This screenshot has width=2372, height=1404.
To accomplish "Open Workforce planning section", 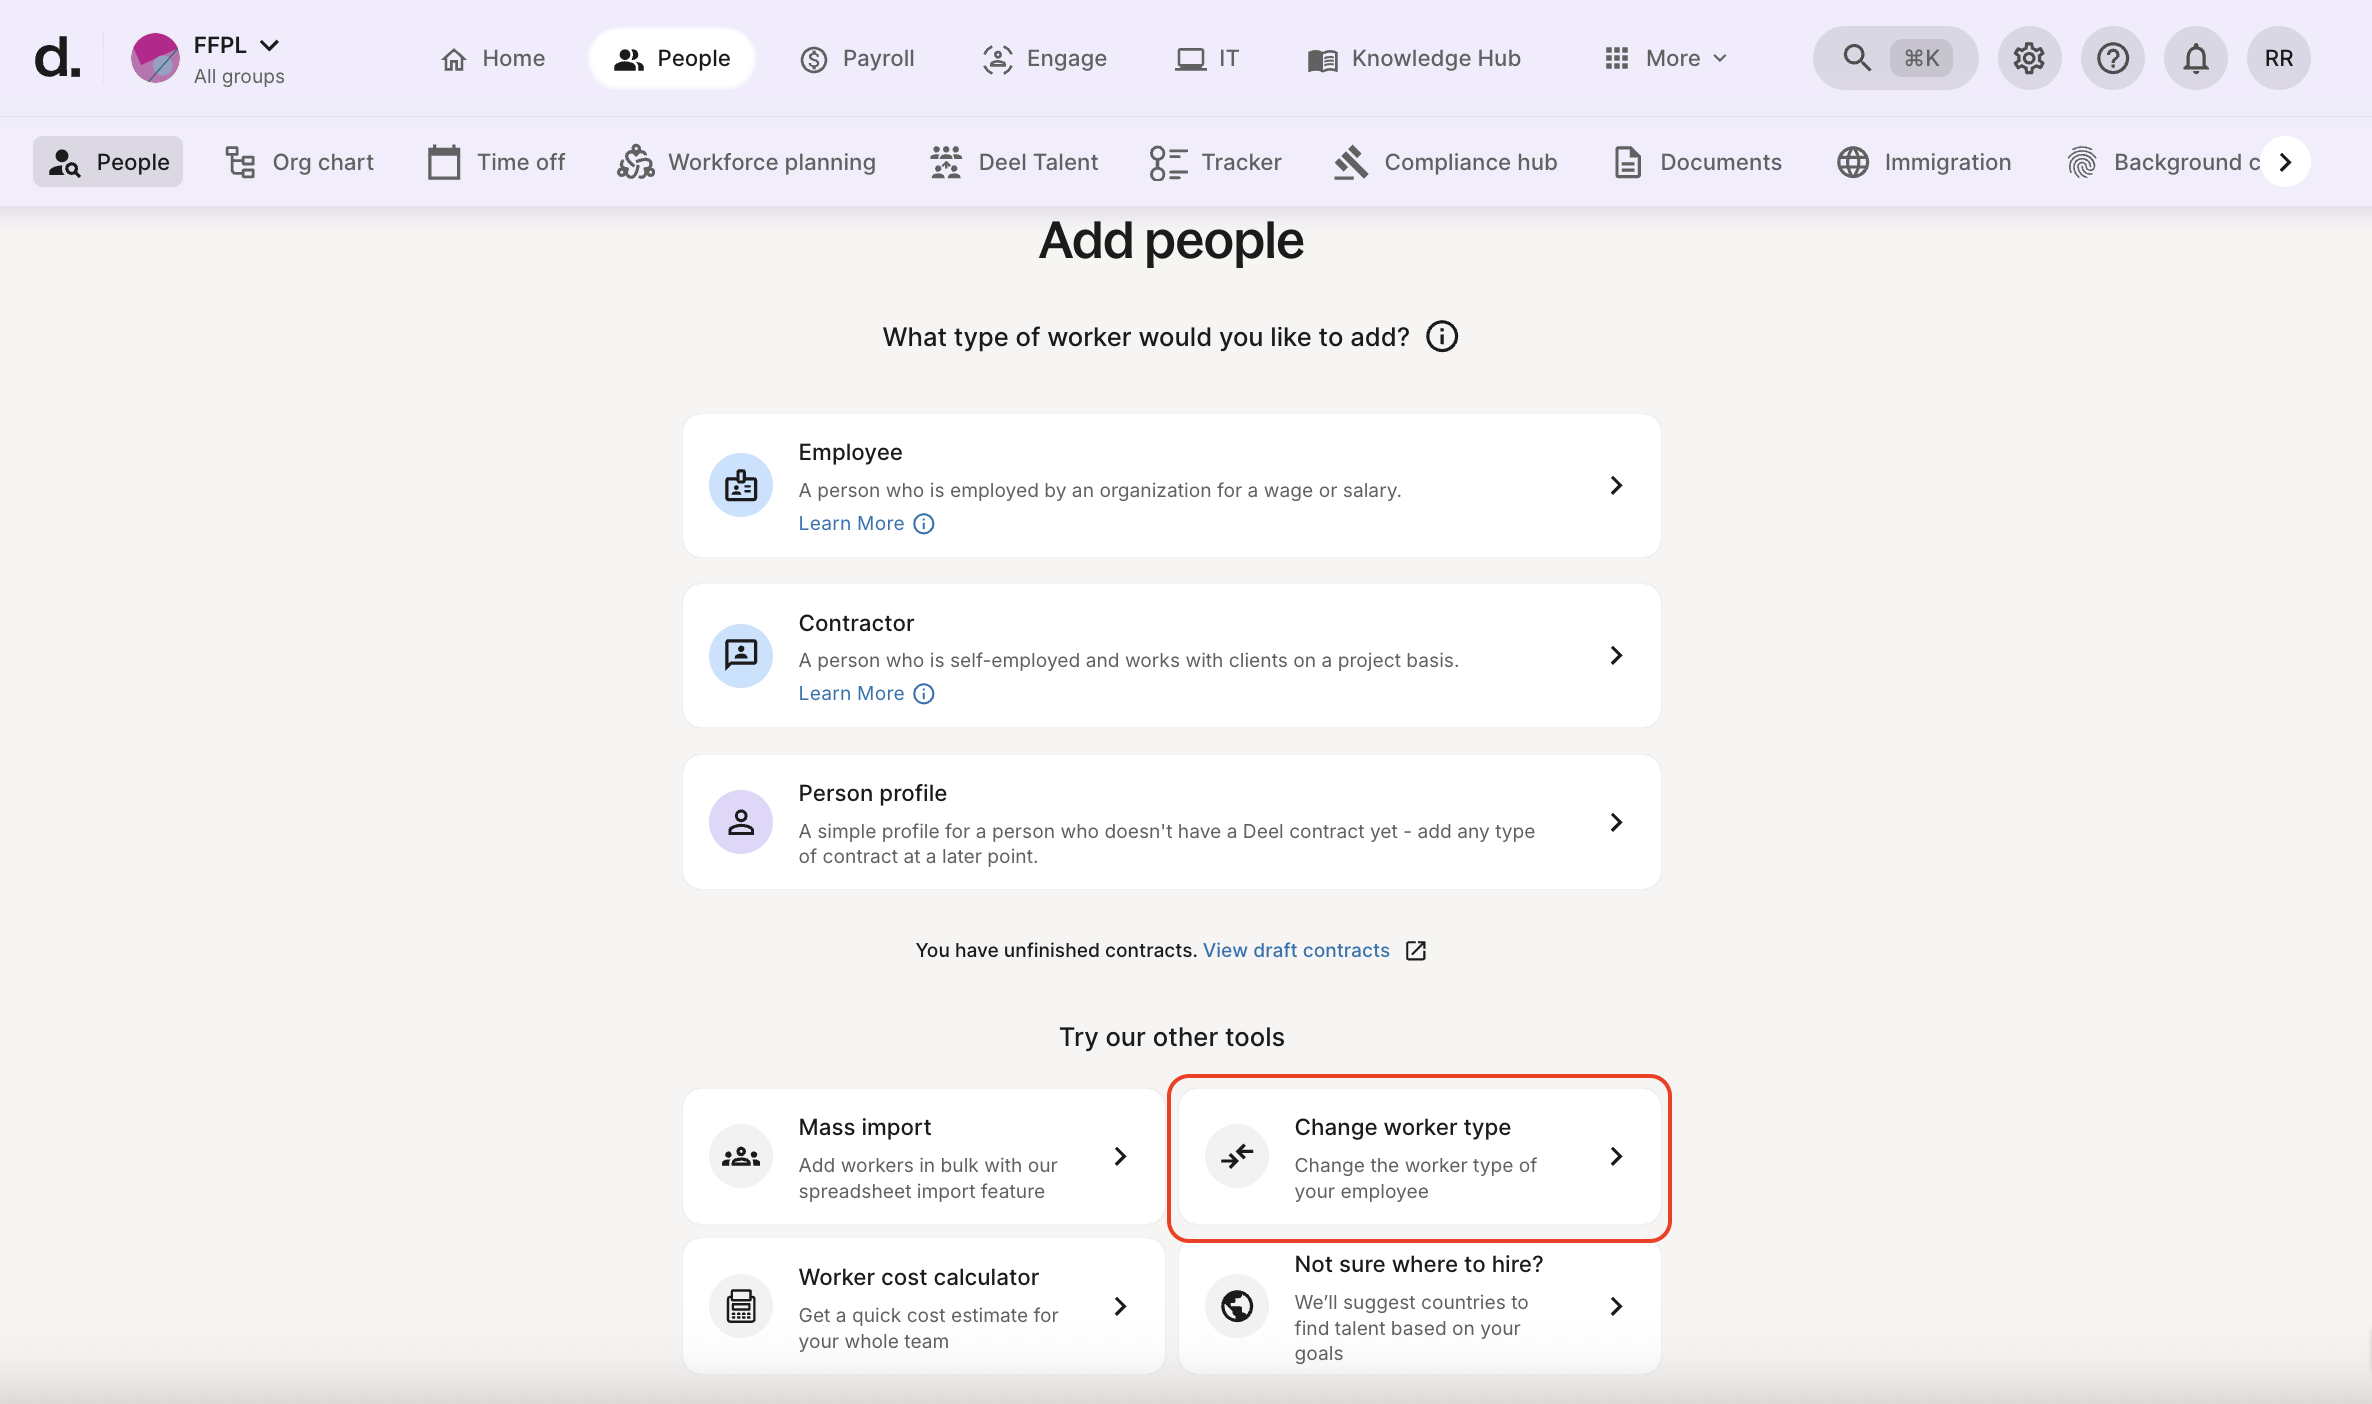I will (746, 162).
